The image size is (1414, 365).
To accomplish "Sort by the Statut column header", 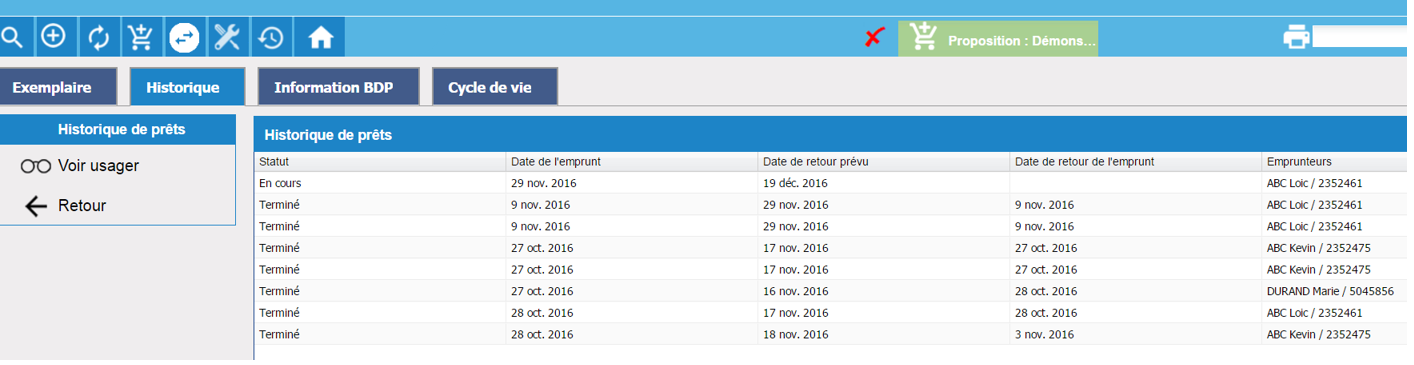I will coord(380,162).
